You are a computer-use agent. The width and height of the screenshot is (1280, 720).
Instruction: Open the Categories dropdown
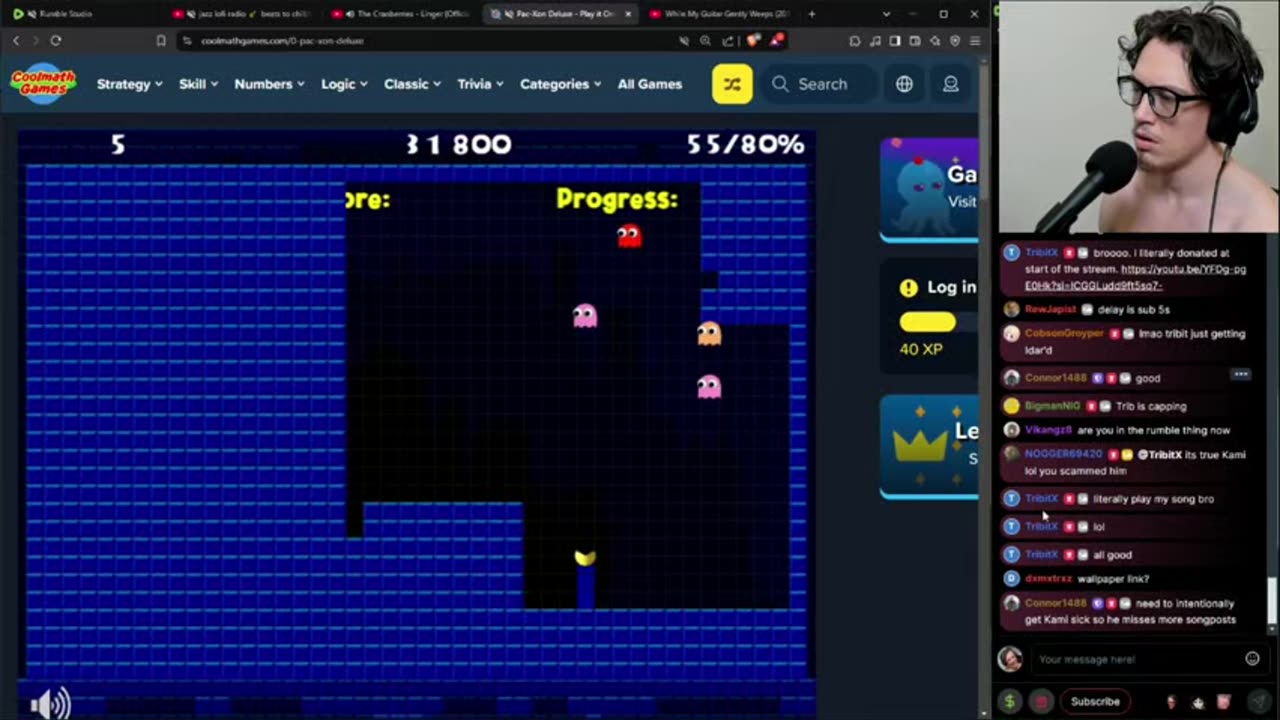(560, 84)
